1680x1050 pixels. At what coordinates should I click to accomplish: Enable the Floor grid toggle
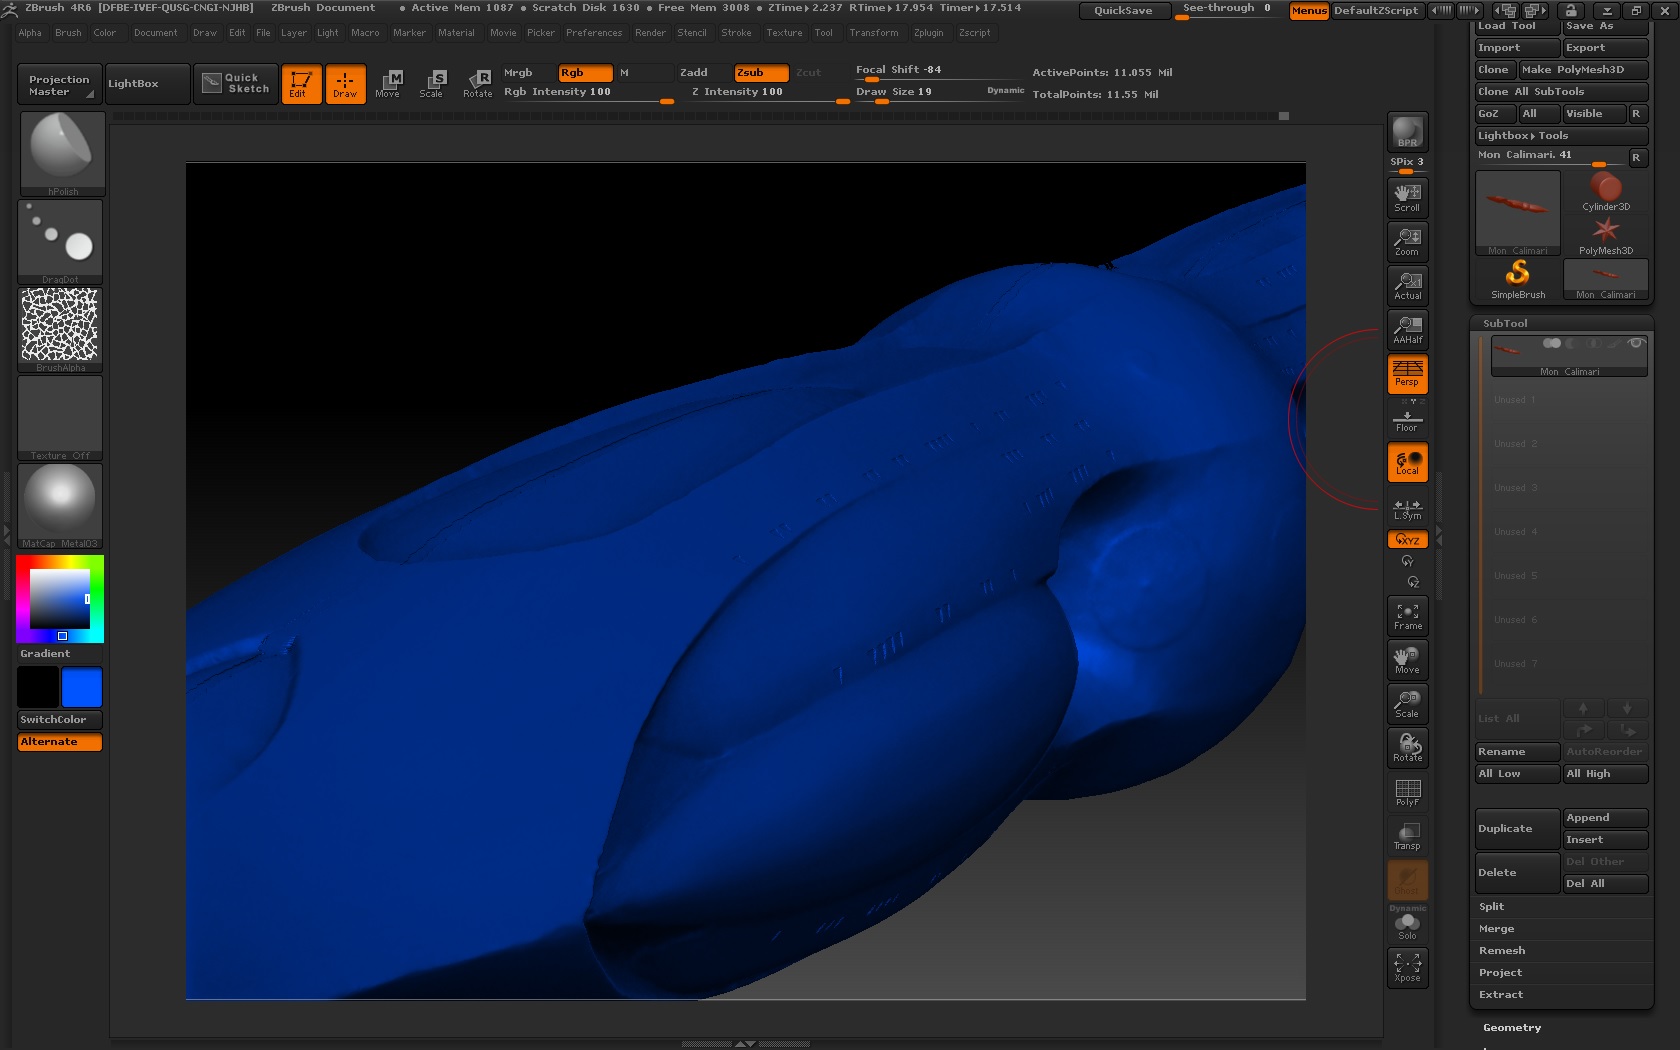click(x=1407, y=420)
